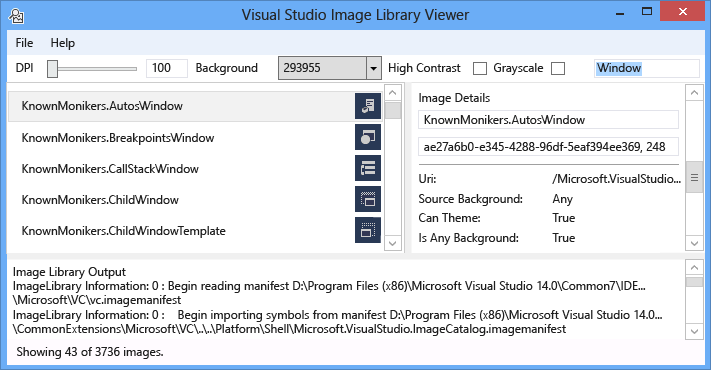This screenshot has height=370, width=711.
Task: Click the search box containing Window
Action: coord(647,68)
